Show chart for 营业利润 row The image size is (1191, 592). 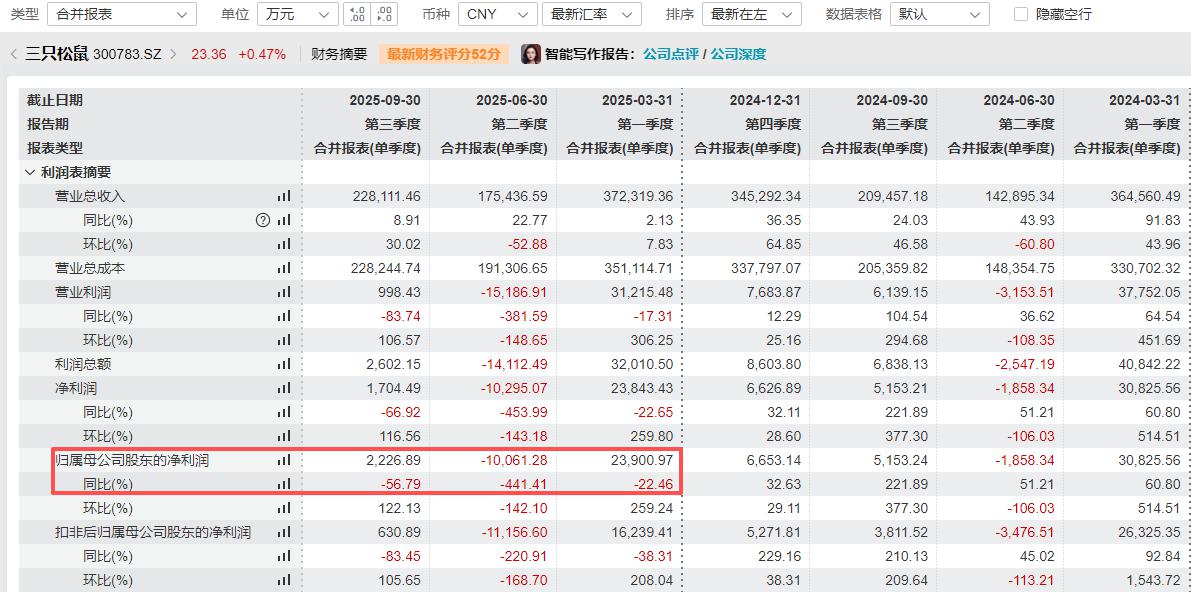pos(284,292)
